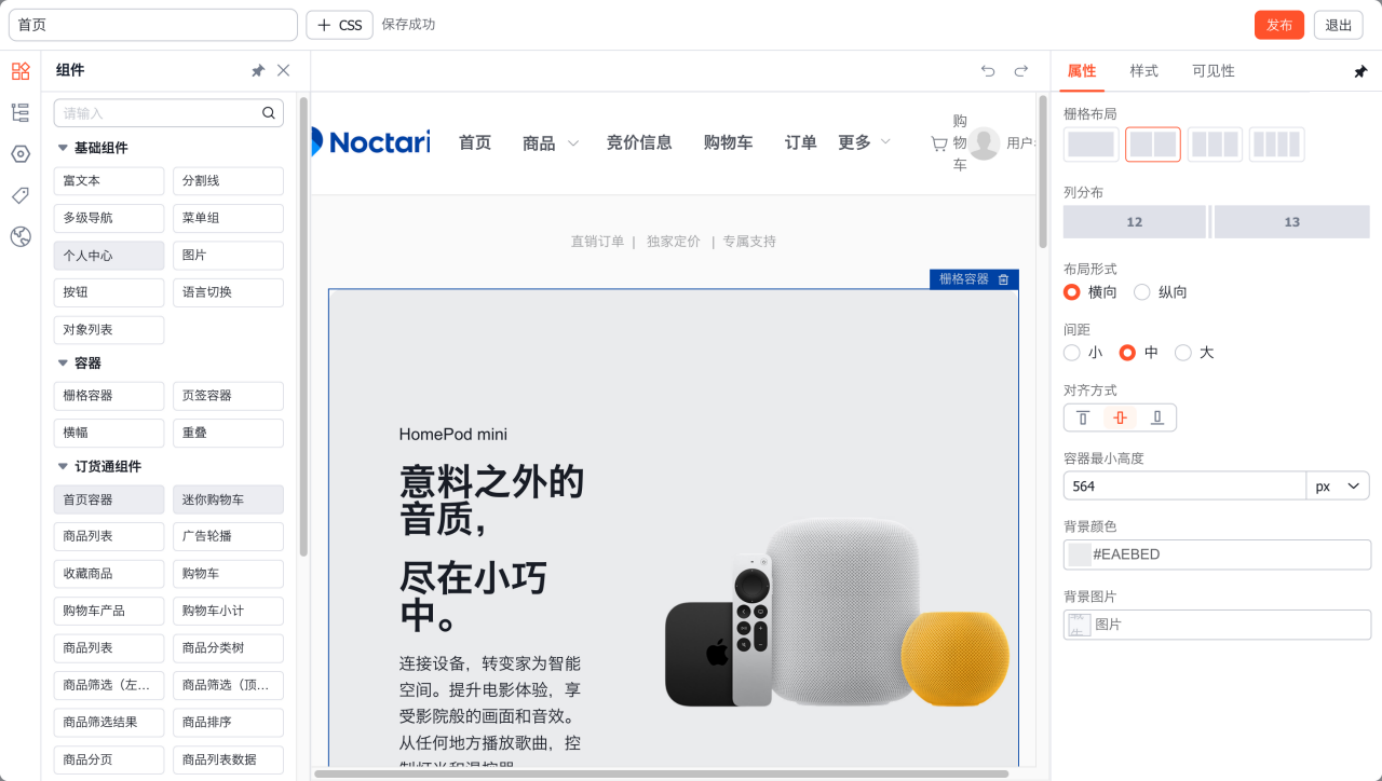
Task: Open the px unit dropdown
Action: point(1338,486)
